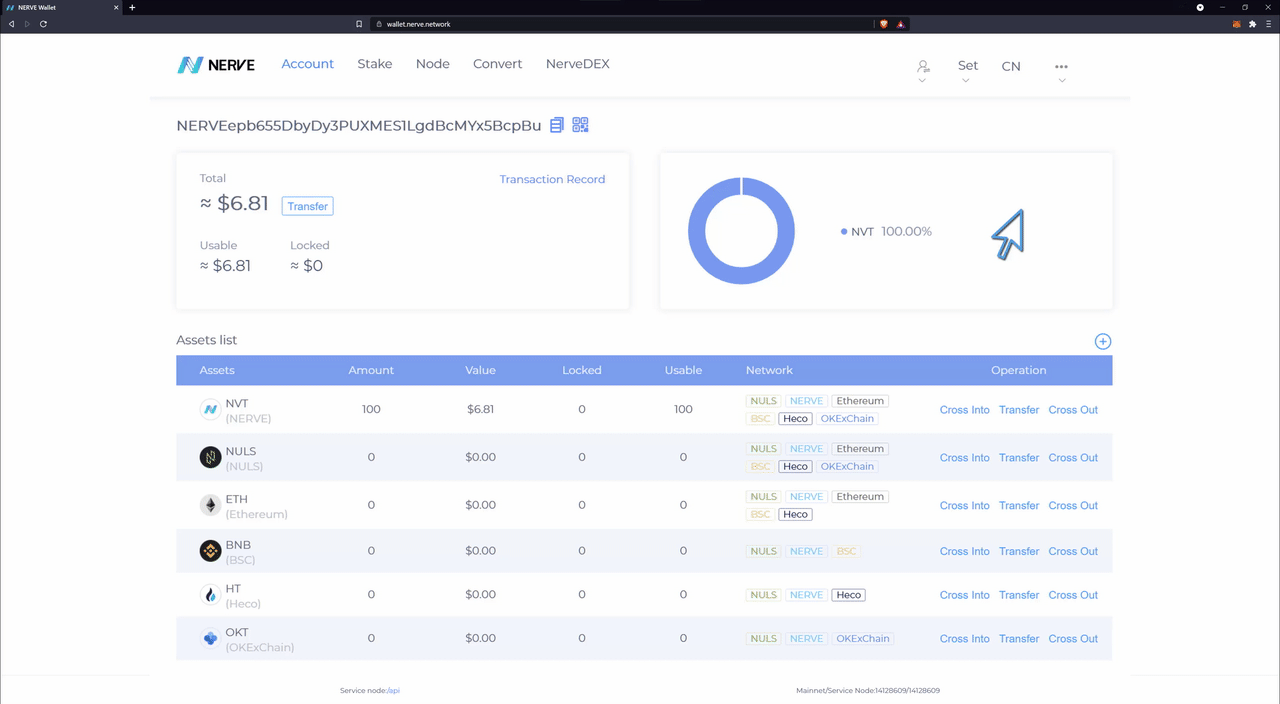Open the NerveDEX tab
The width and height of the screenshot is (1280, 704).
(577, 64)
